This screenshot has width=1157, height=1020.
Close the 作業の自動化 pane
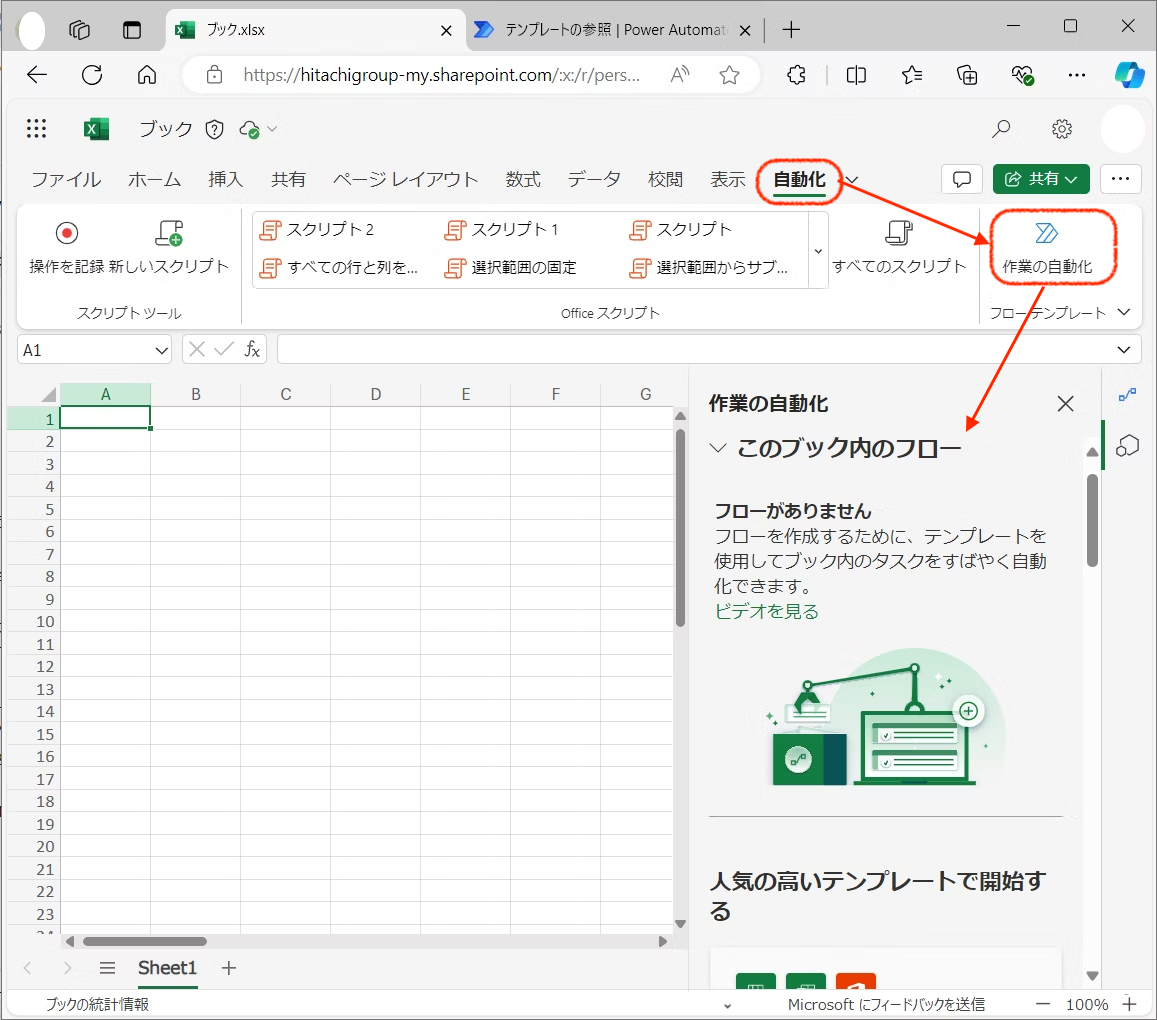tap(1066, 404)
